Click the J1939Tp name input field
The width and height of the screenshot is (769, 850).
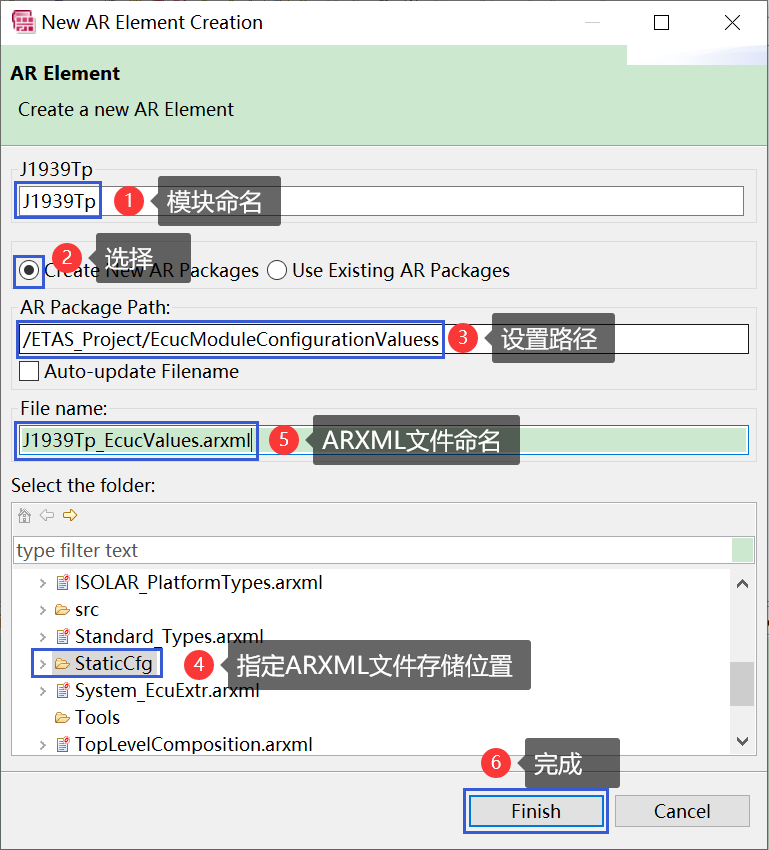[x=381, y=201]
